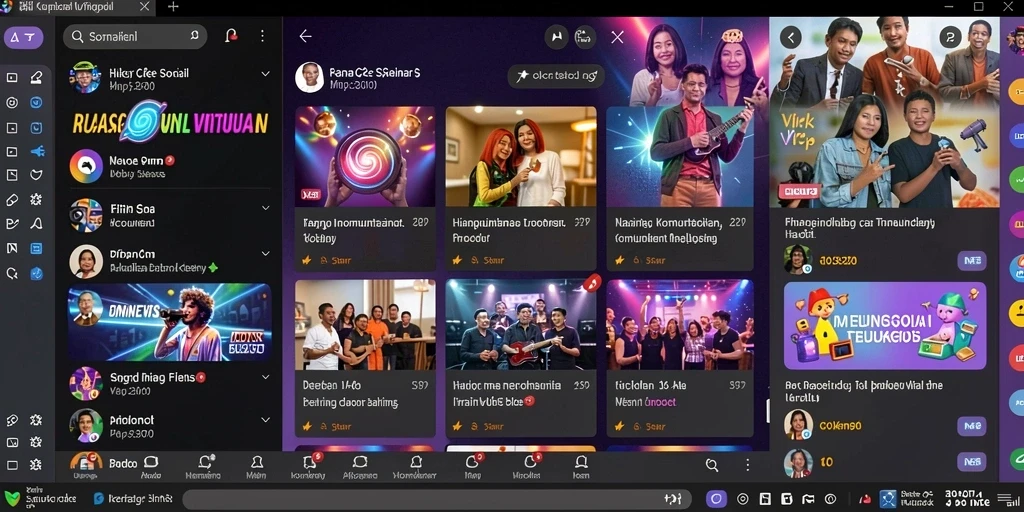Click the voice icon inside the Sornalienl search field
This screenshot has height=512, width=1024.
[x=194, y=37]
